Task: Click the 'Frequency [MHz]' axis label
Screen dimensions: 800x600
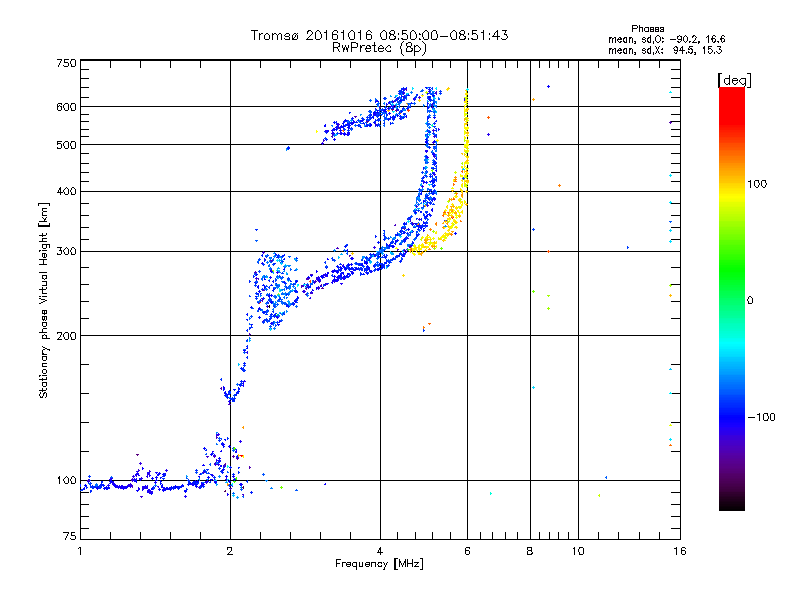Action: coord(379,564)
